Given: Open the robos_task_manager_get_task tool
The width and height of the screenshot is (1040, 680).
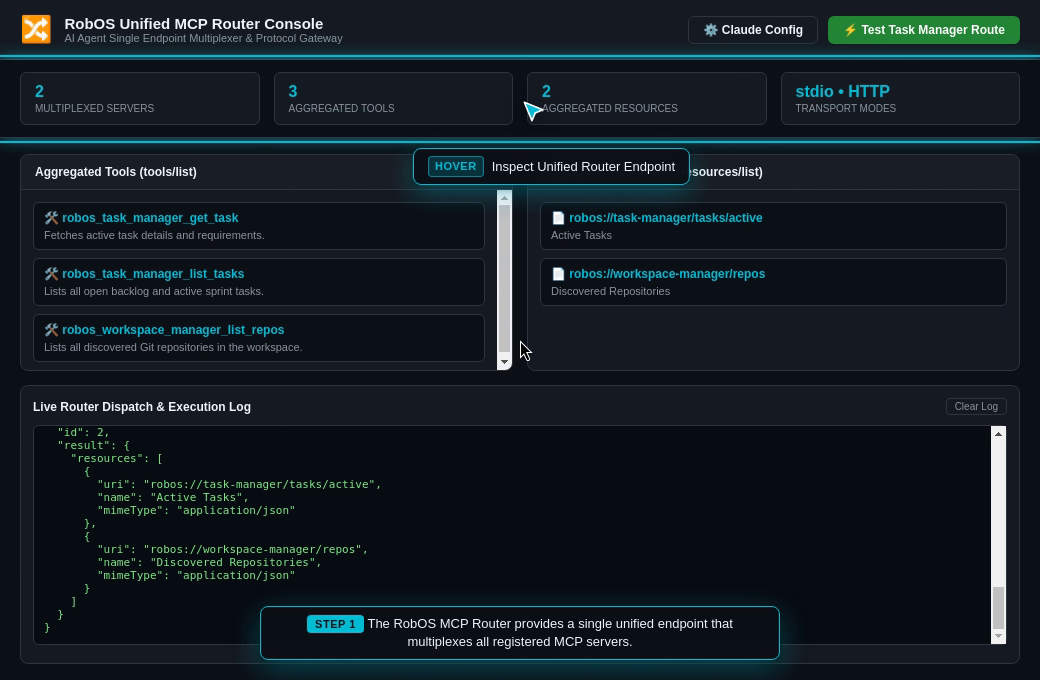Looking at the screenshot, I should 259,226.
